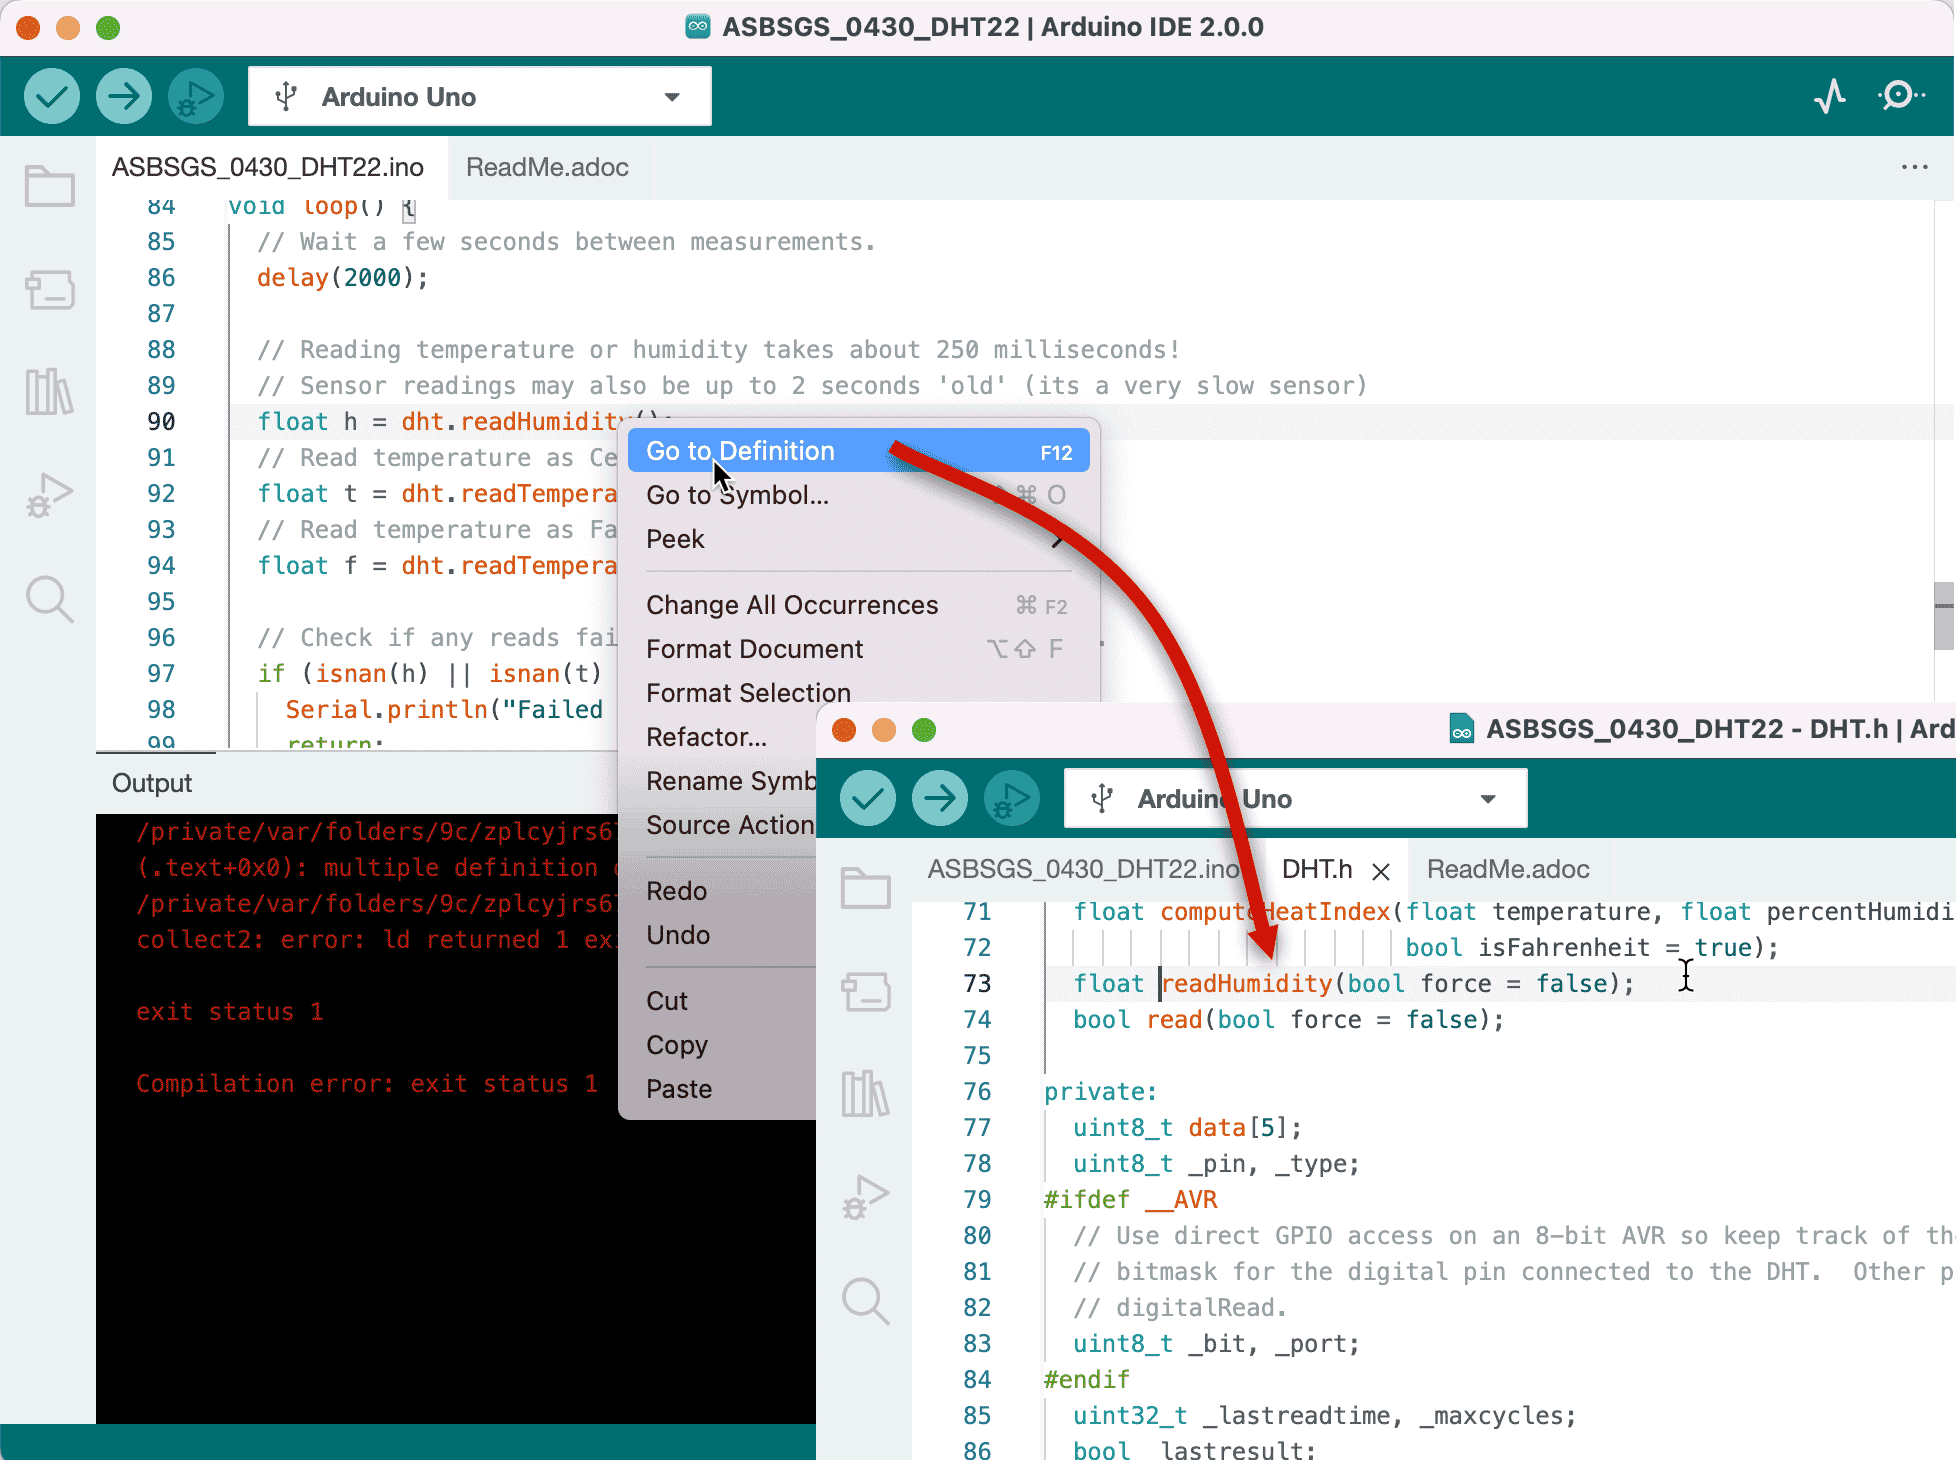Choose Format Document menu item
Viewport: 1956px width, 1460px height.
(858, 649)
